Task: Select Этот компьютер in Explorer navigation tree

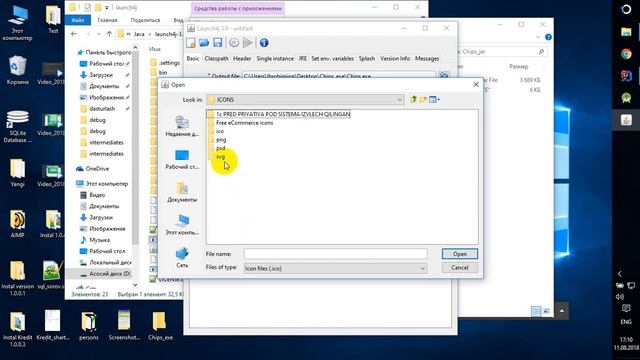Action: (102, 184)
